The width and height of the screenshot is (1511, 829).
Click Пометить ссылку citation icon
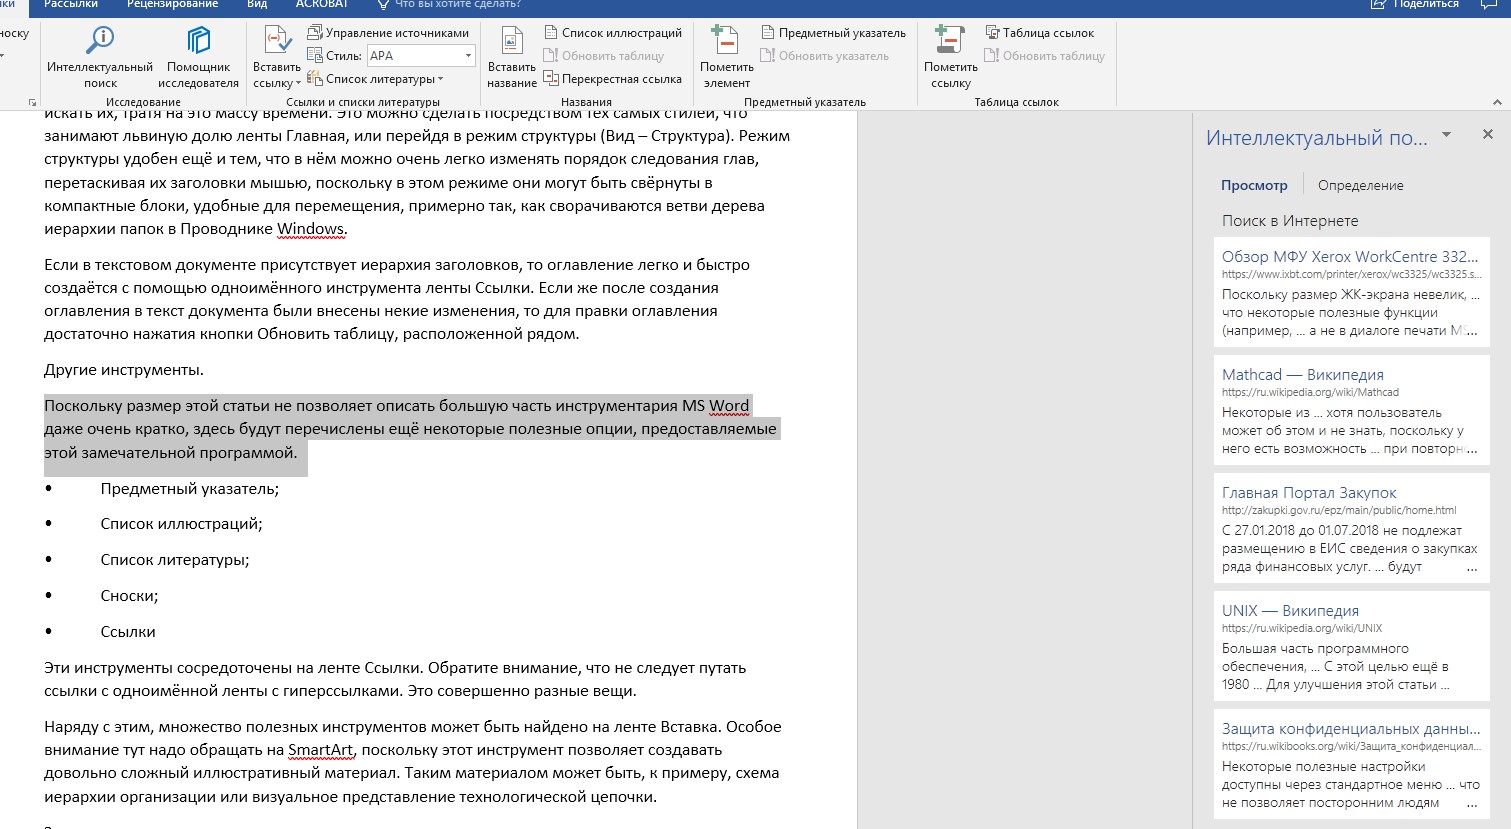[x=949, y=42]
